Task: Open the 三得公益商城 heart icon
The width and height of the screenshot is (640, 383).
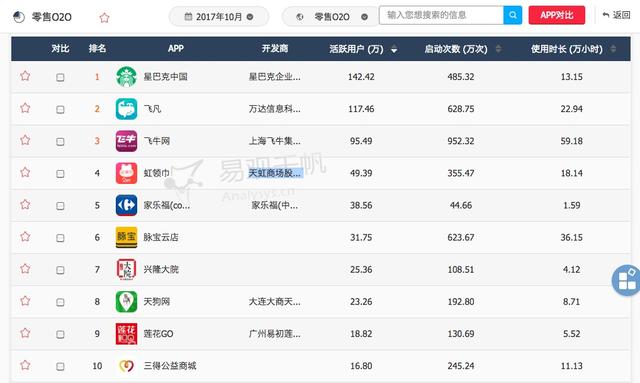Action: tap(127, 366)
